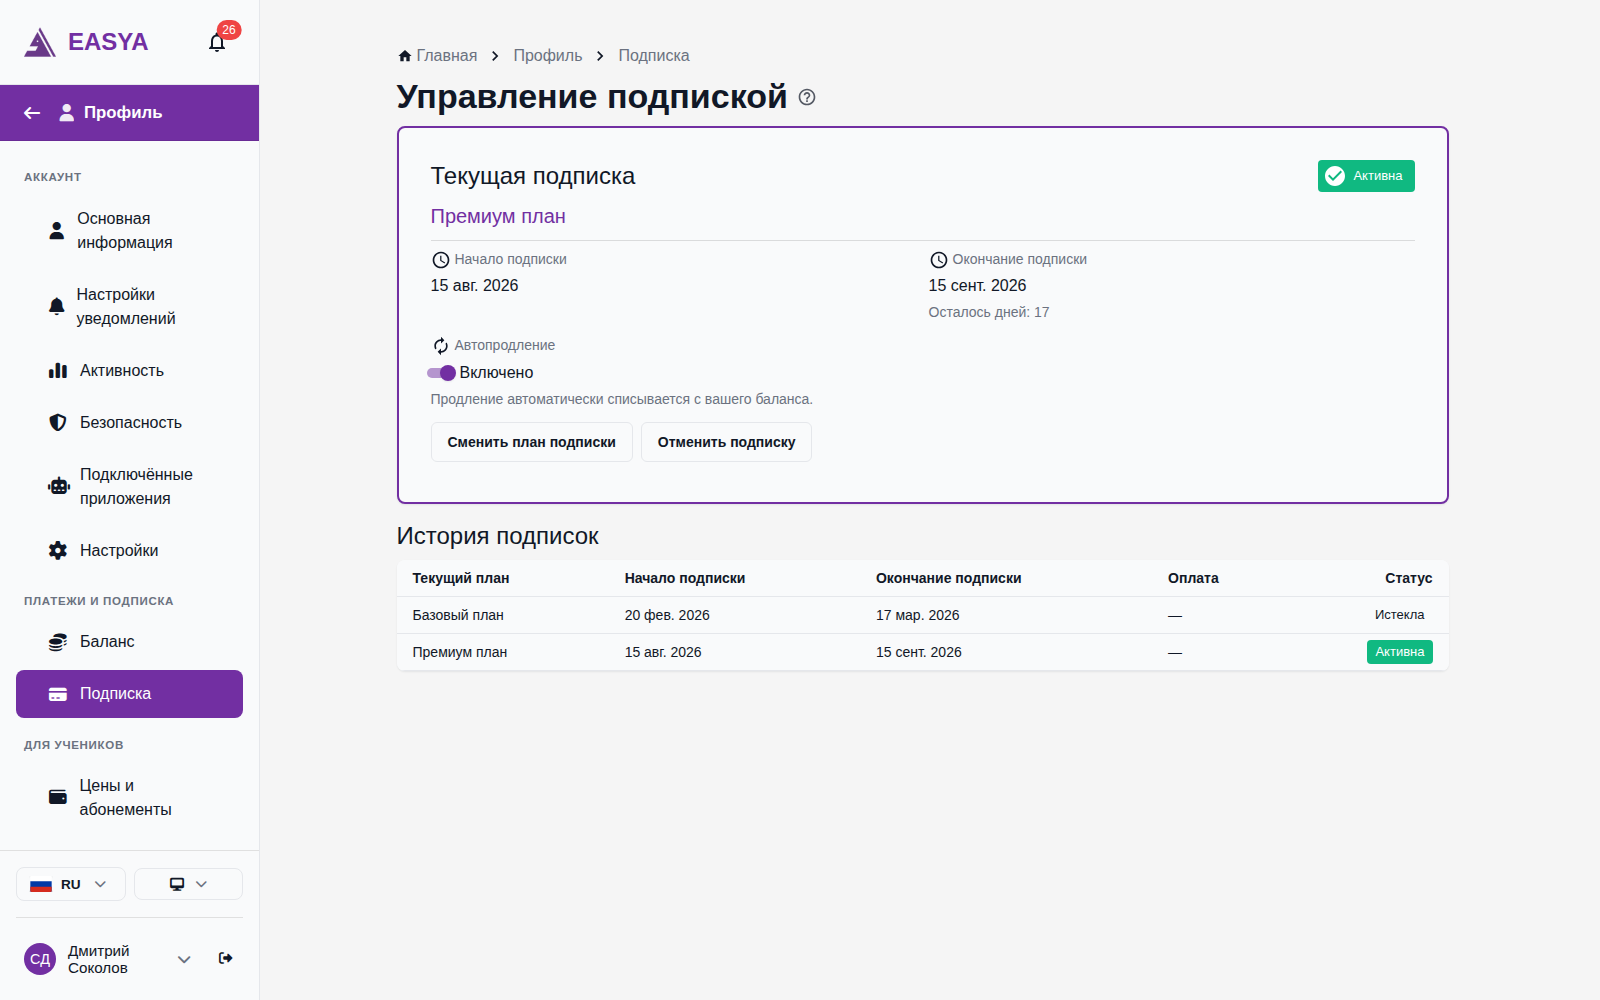Click the 20 фев. 2026 start date cell
The width and height of the screenshot is (1600, 1000).
tap(667, 615)
